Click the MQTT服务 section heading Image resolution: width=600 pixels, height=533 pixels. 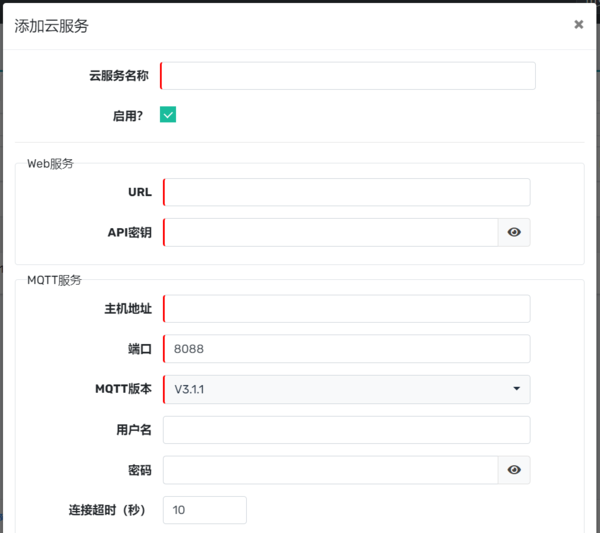[x=55, y=280]
